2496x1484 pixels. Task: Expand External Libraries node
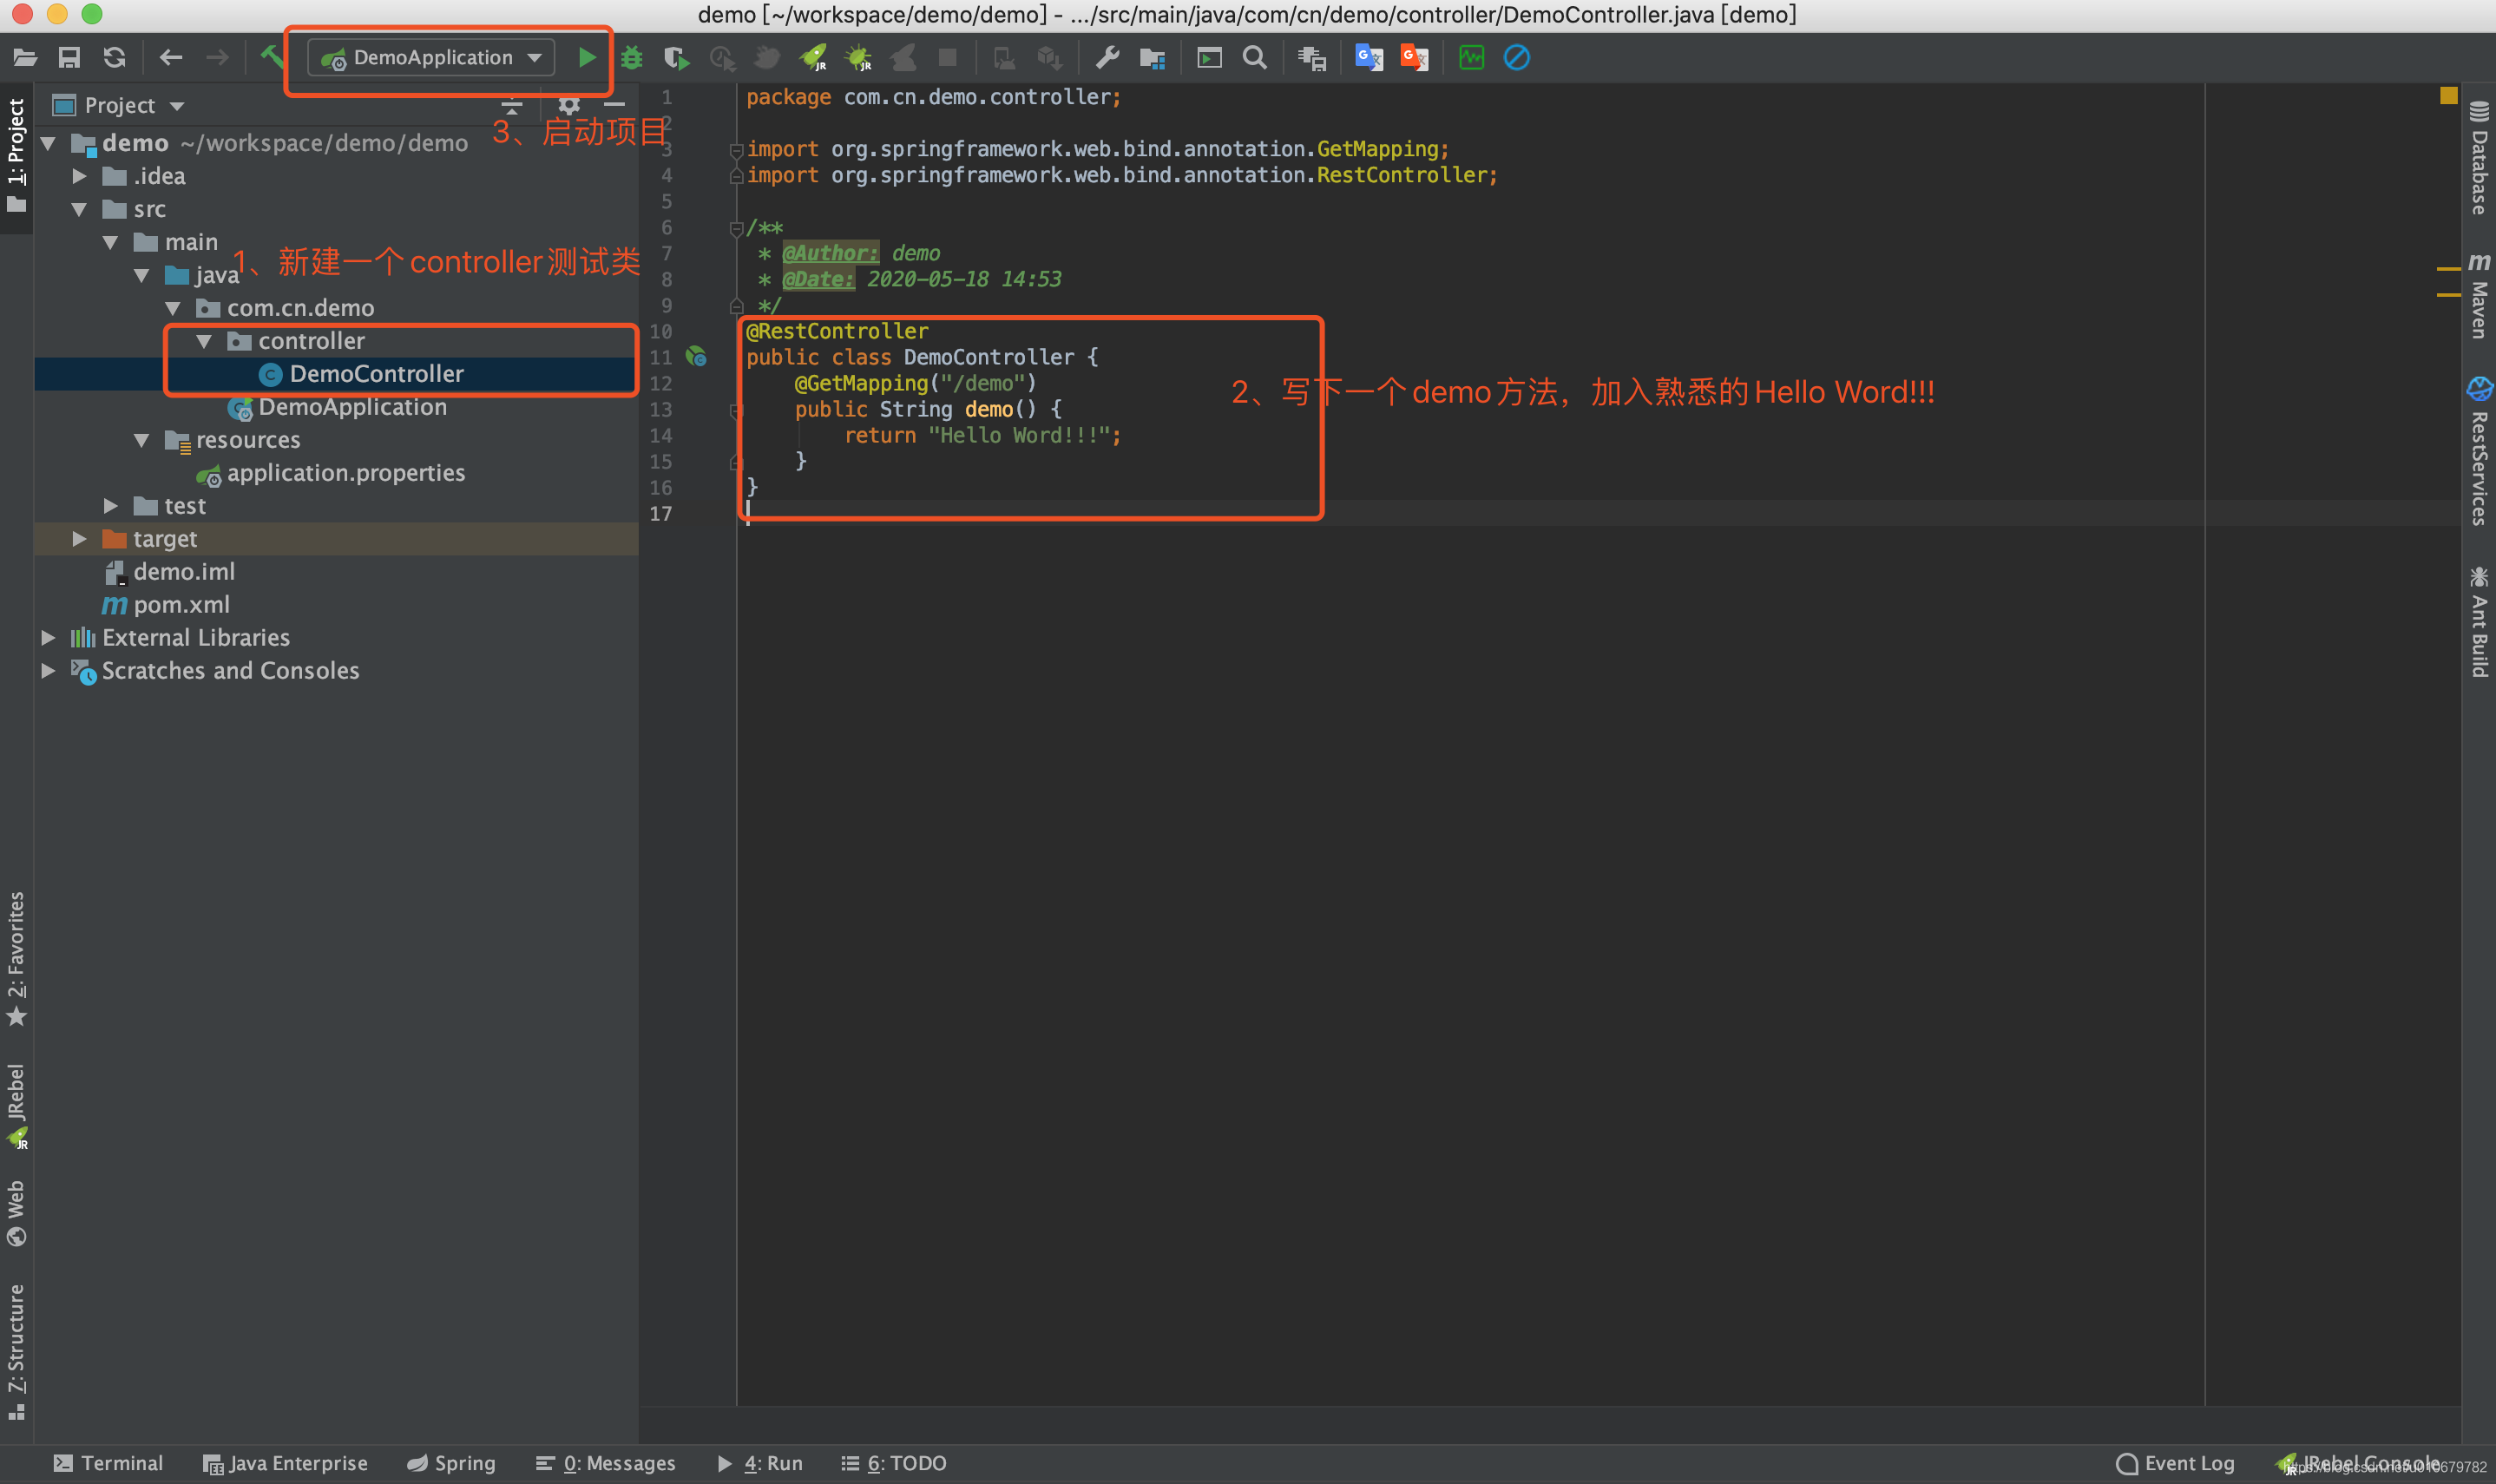[x=47, y=638]
